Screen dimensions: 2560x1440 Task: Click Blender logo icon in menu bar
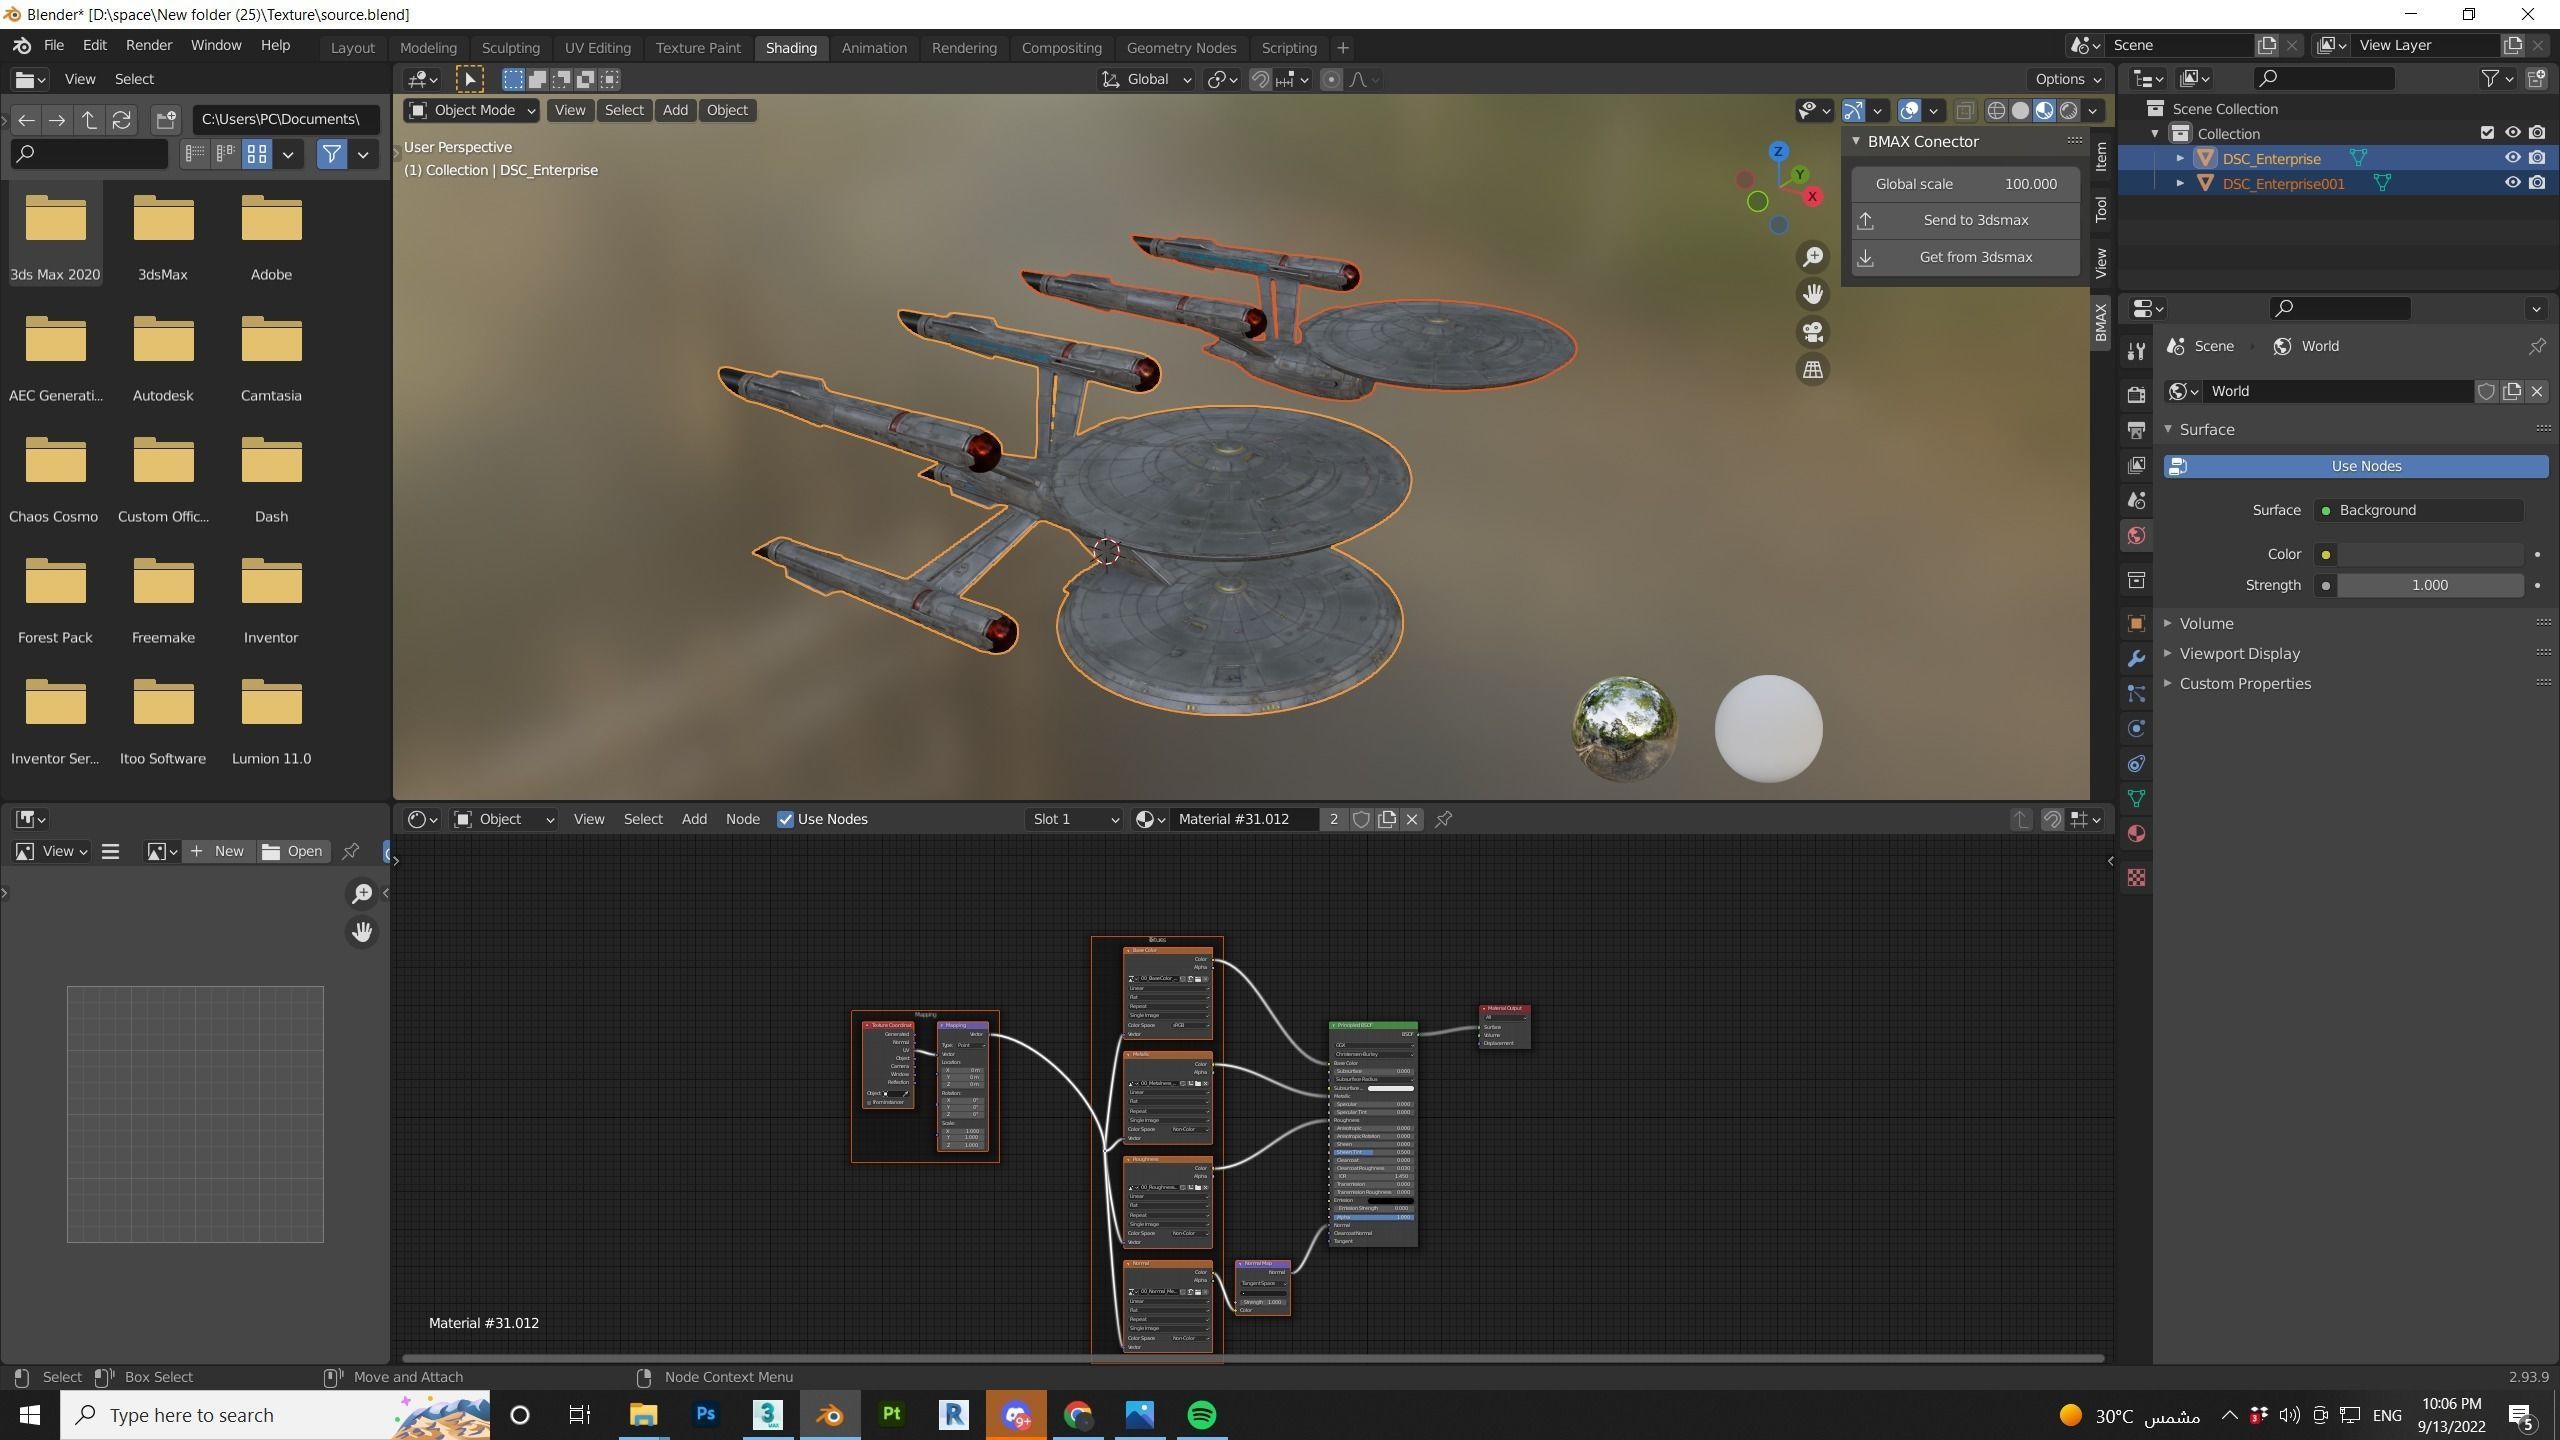(22, 46)
